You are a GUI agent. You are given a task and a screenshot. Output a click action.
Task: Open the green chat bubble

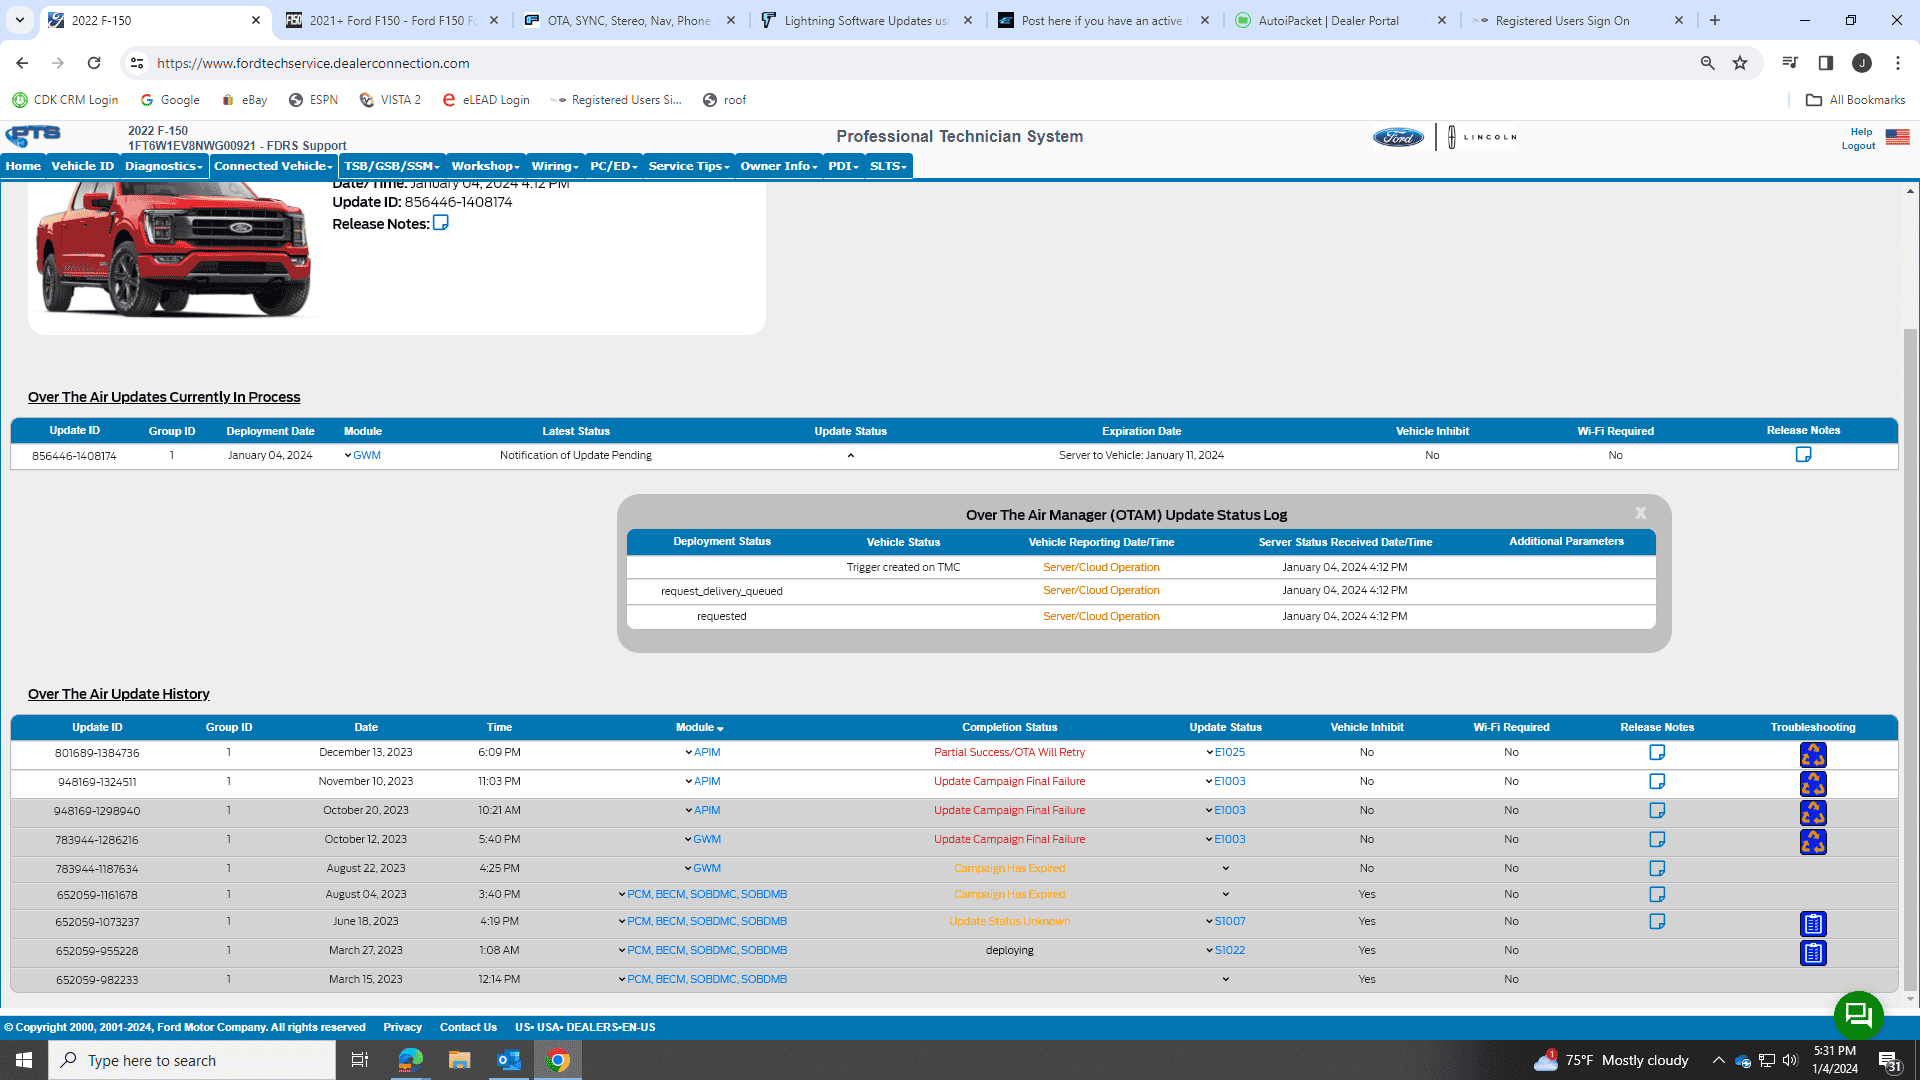click(1858, 1016)
